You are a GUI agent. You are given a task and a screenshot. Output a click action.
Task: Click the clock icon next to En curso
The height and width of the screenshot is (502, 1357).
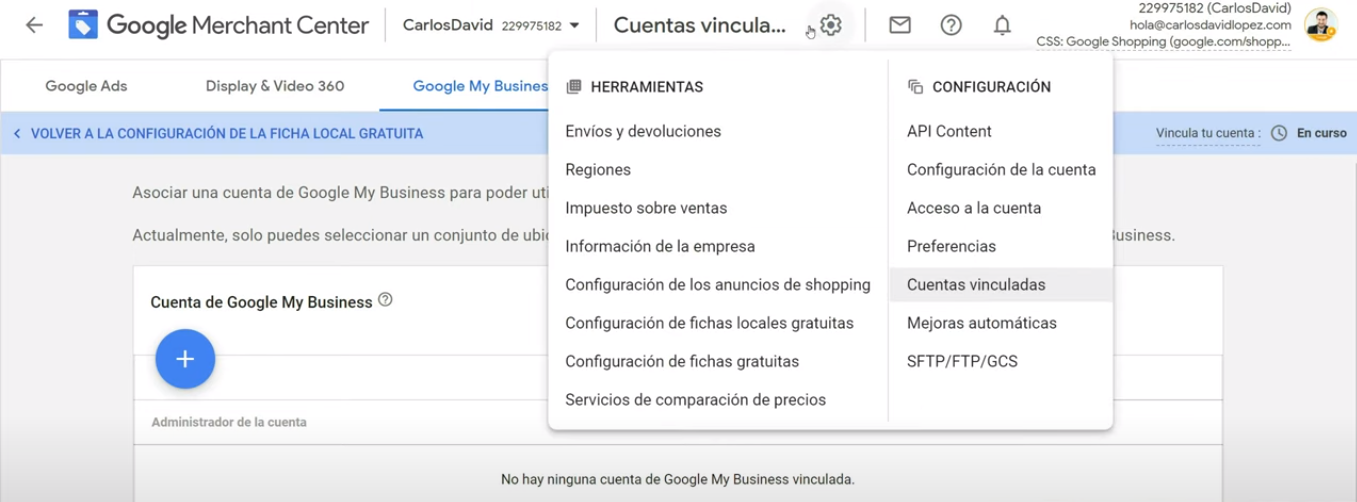pos(1278,133)
